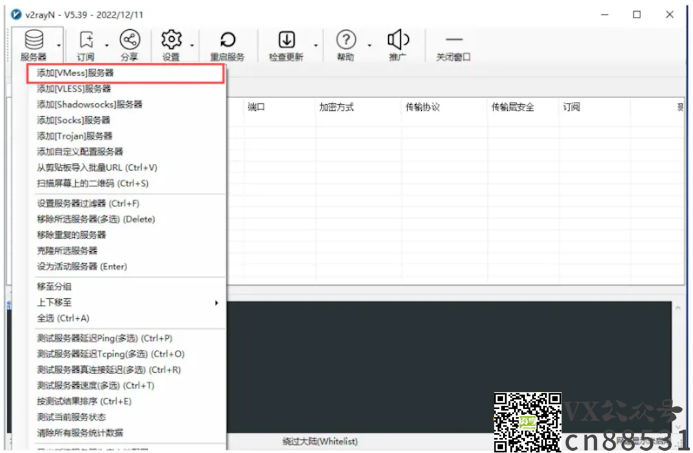Choose 测试服务器真连接延迟(多选) (Ctrl+R)

[x=109, y=370]
